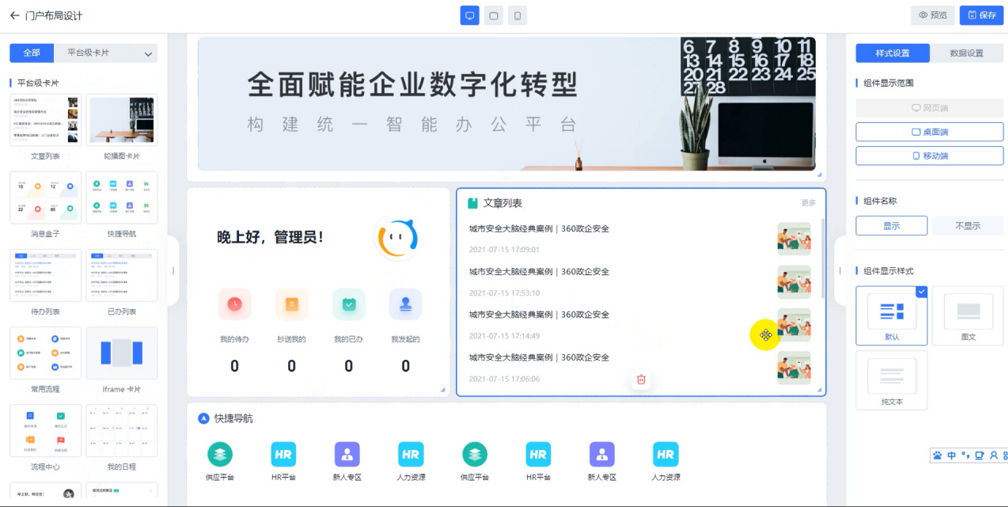Open the 平台级卡片 dropdown
Image resolution: width=1008 pixels, height=507 pixels.
pos(105,53)
